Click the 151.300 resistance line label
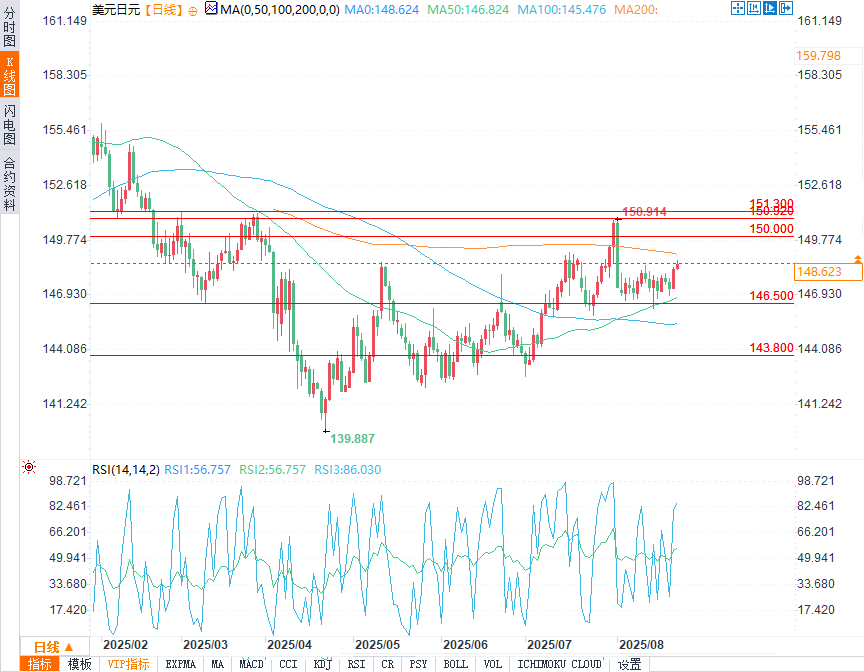The height and width of the screenshot is (672, 864). (x=771, y=203)
